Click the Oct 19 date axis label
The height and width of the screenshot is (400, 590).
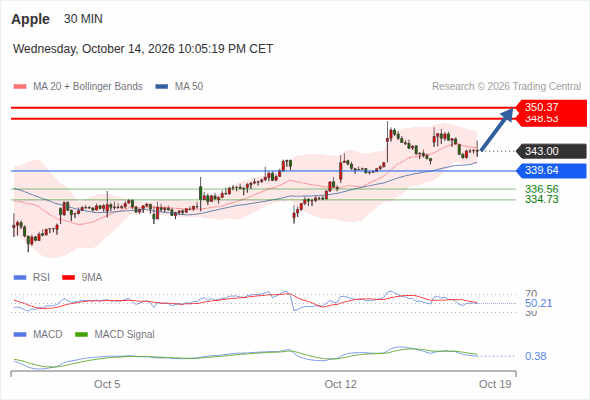point(495,384)
